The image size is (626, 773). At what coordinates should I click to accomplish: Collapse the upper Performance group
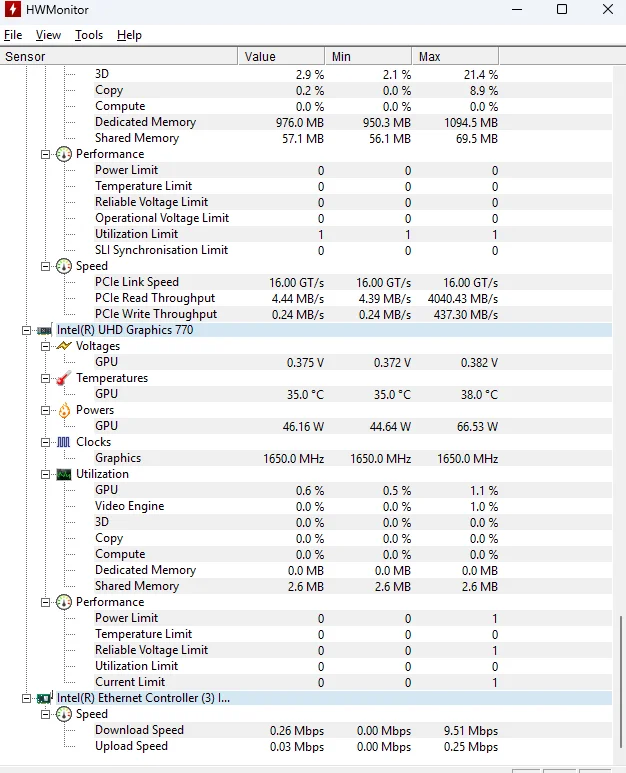pos(45,154)
